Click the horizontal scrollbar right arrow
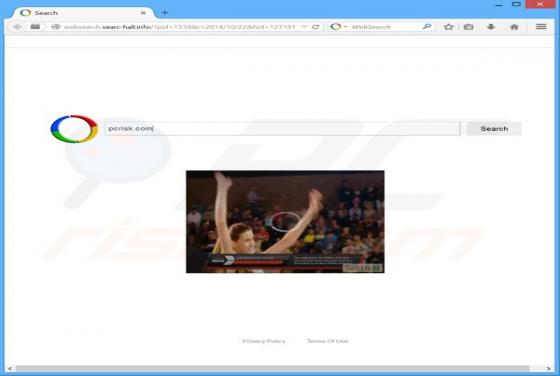This screenshot has width=560, height=376. 548,369
